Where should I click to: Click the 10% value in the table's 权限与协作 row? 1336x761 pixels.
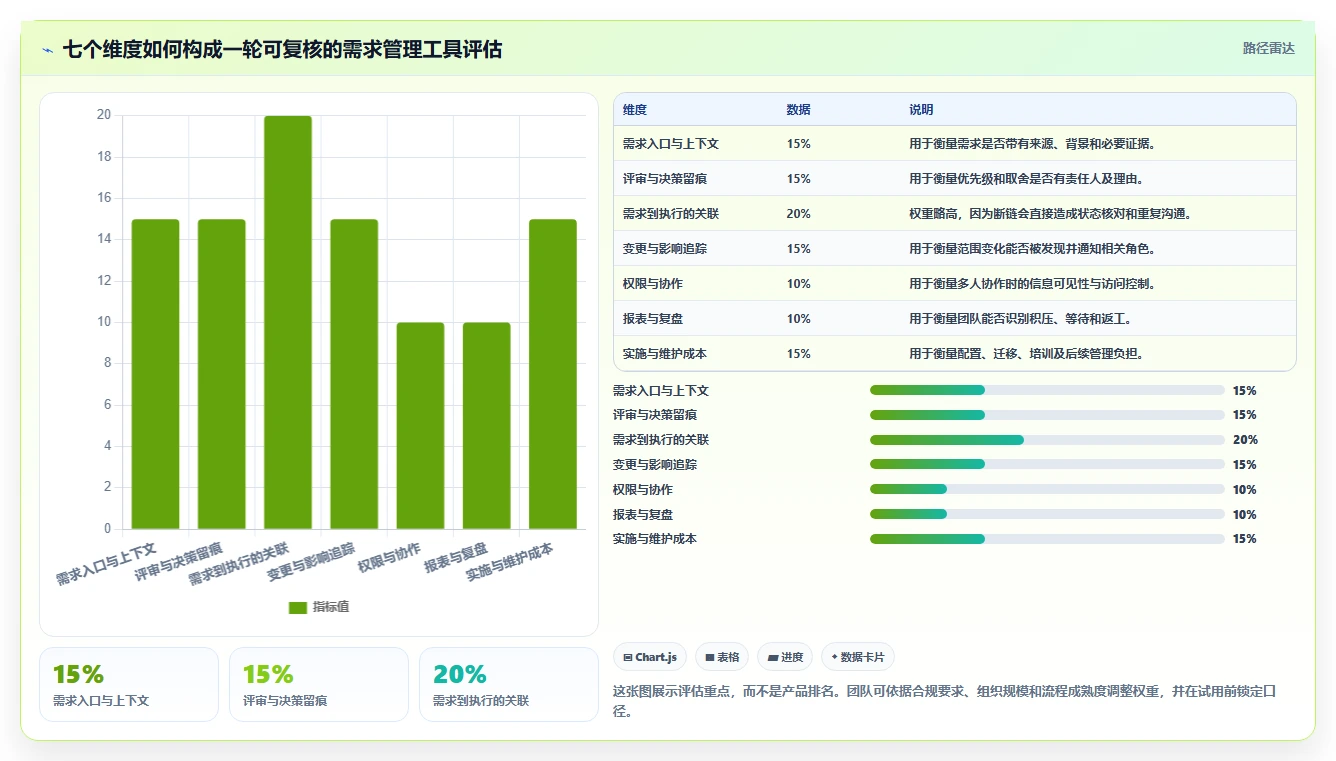coord(799,284)
